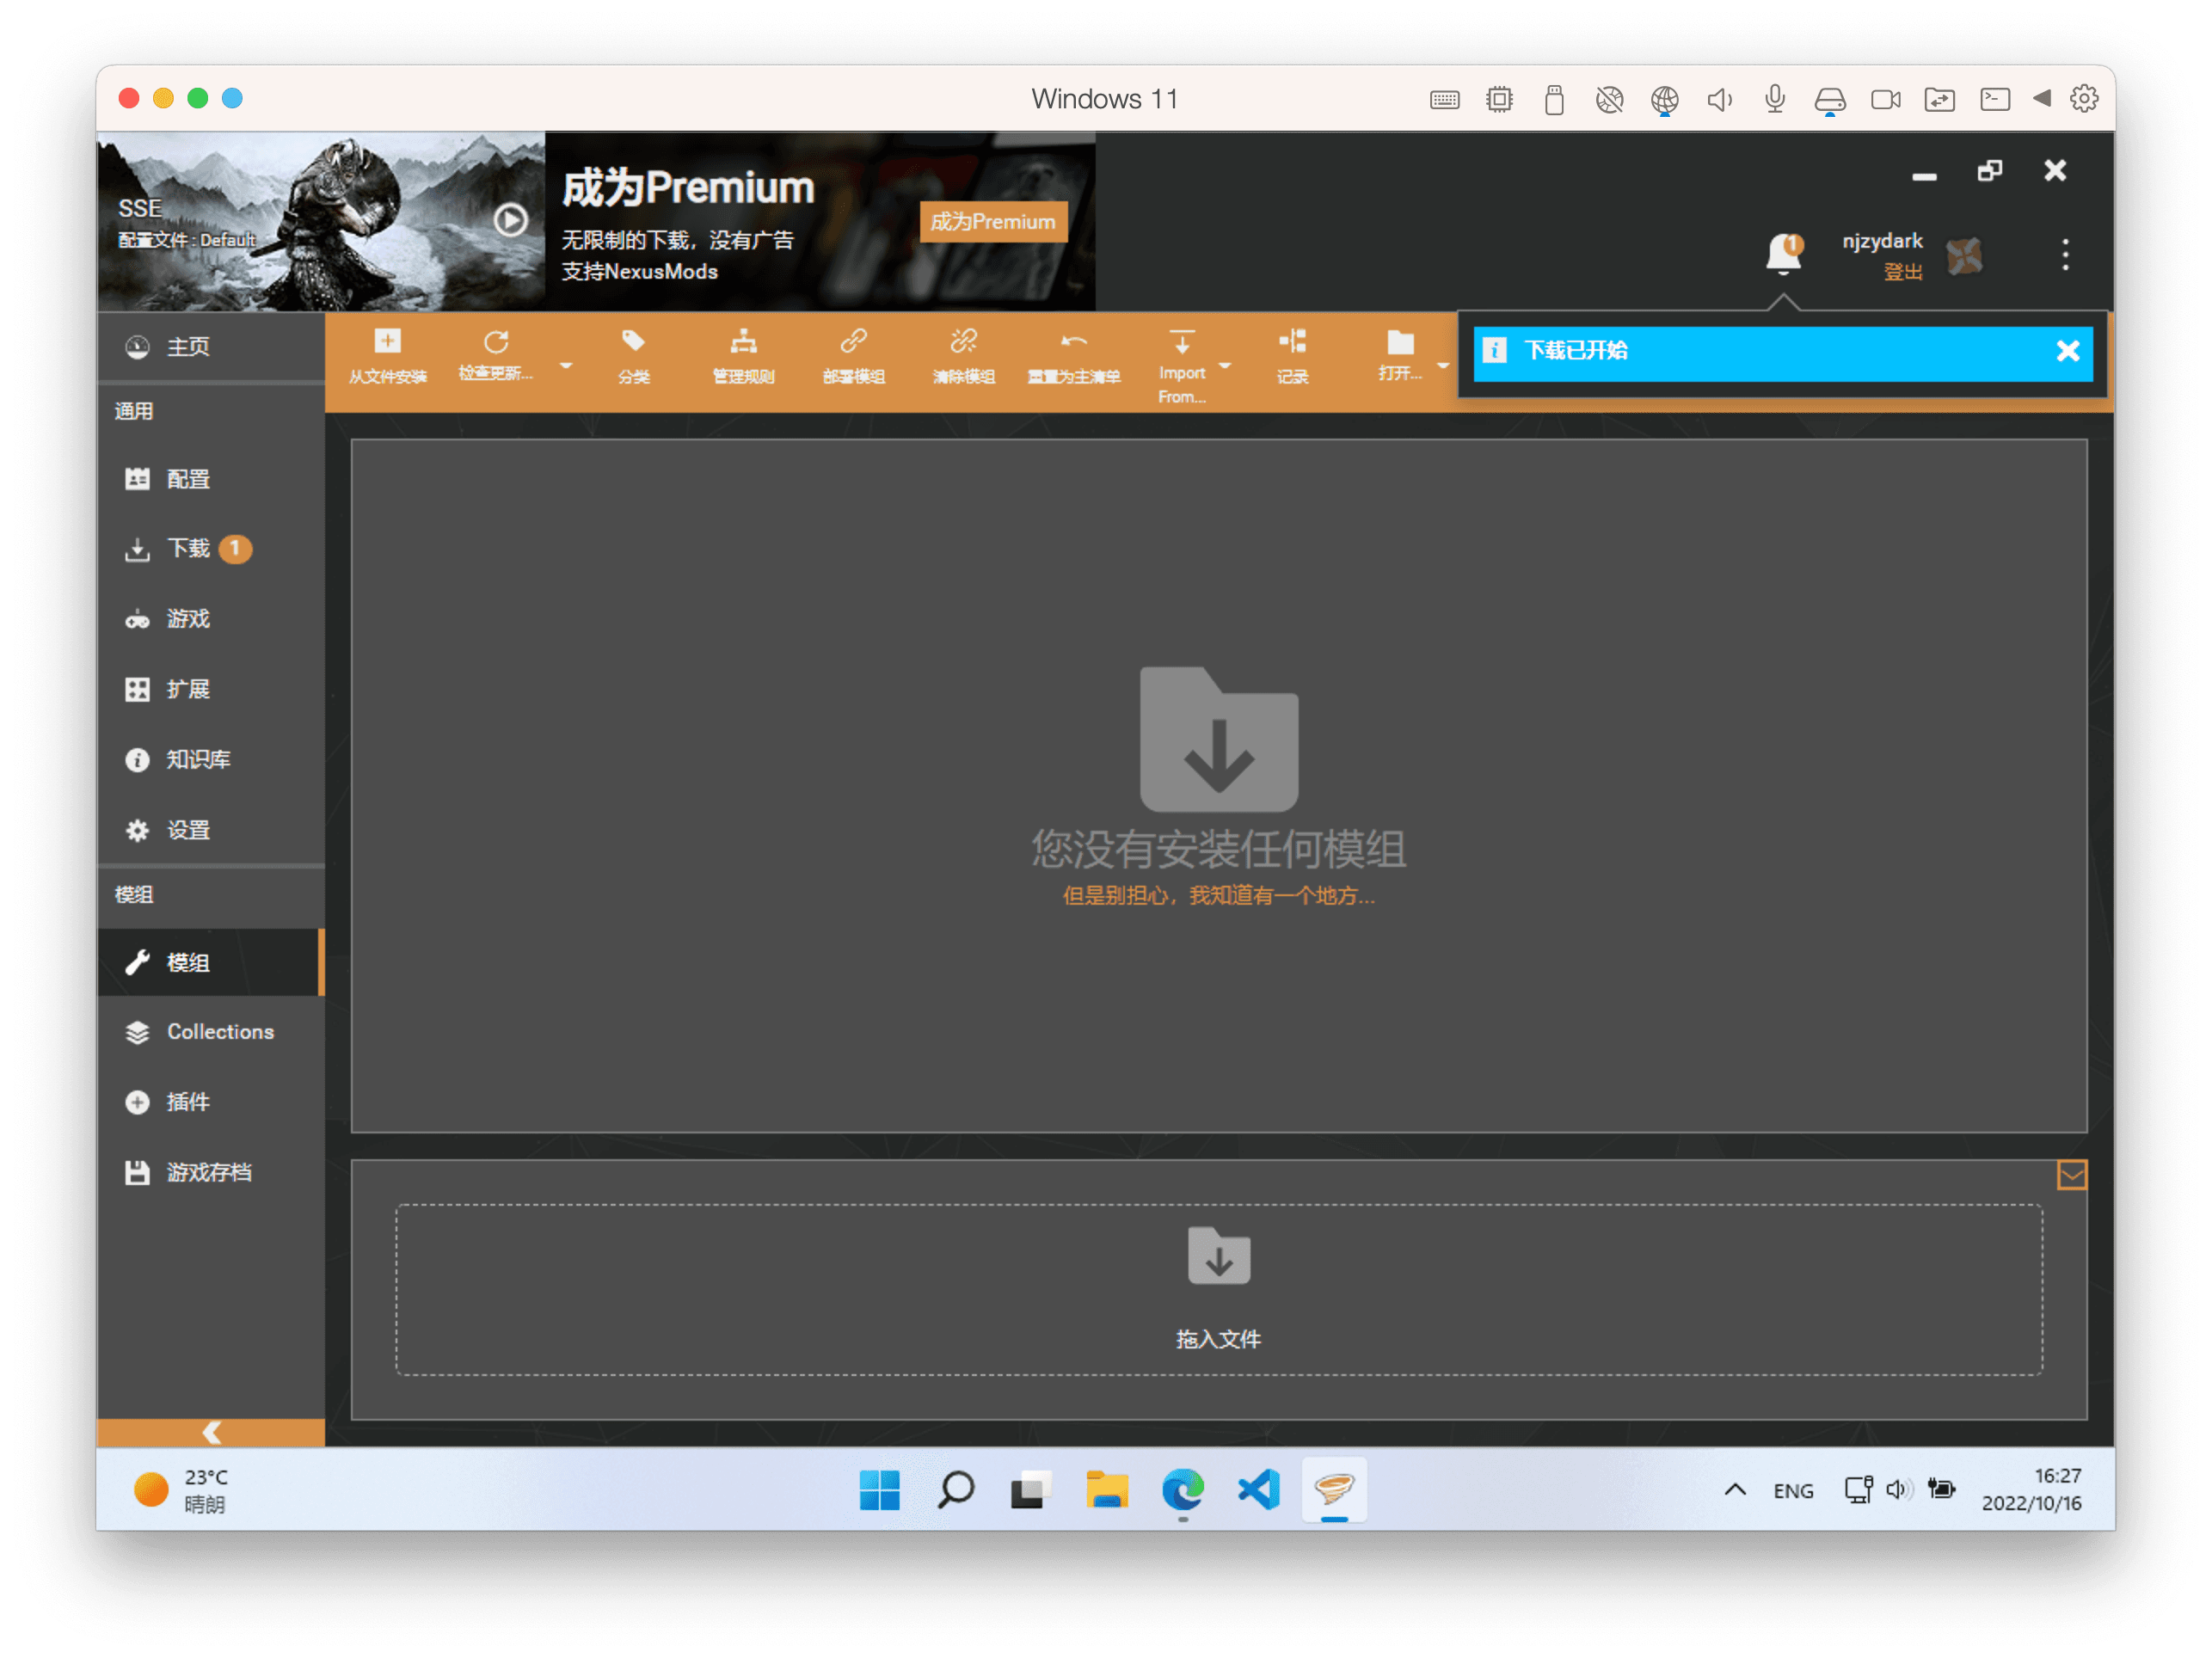The width and height of the screenshot is (2212, 1658).
Task: Click the SSE game banner thumbnail
Action: click(x=320, y=222)
